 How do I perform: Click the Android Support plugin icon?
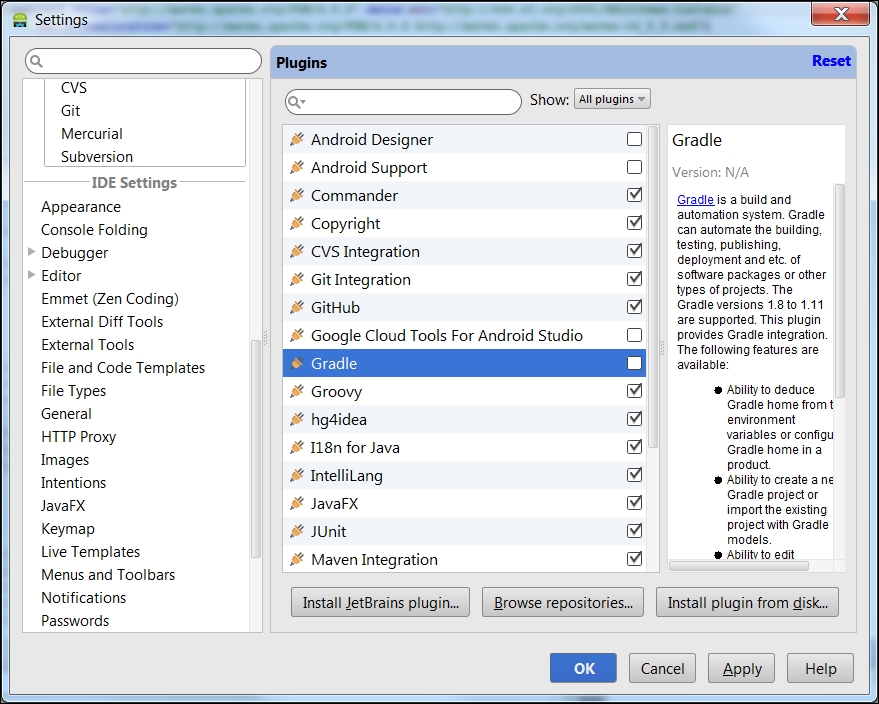pyautogui.click(x=297, y=167)
